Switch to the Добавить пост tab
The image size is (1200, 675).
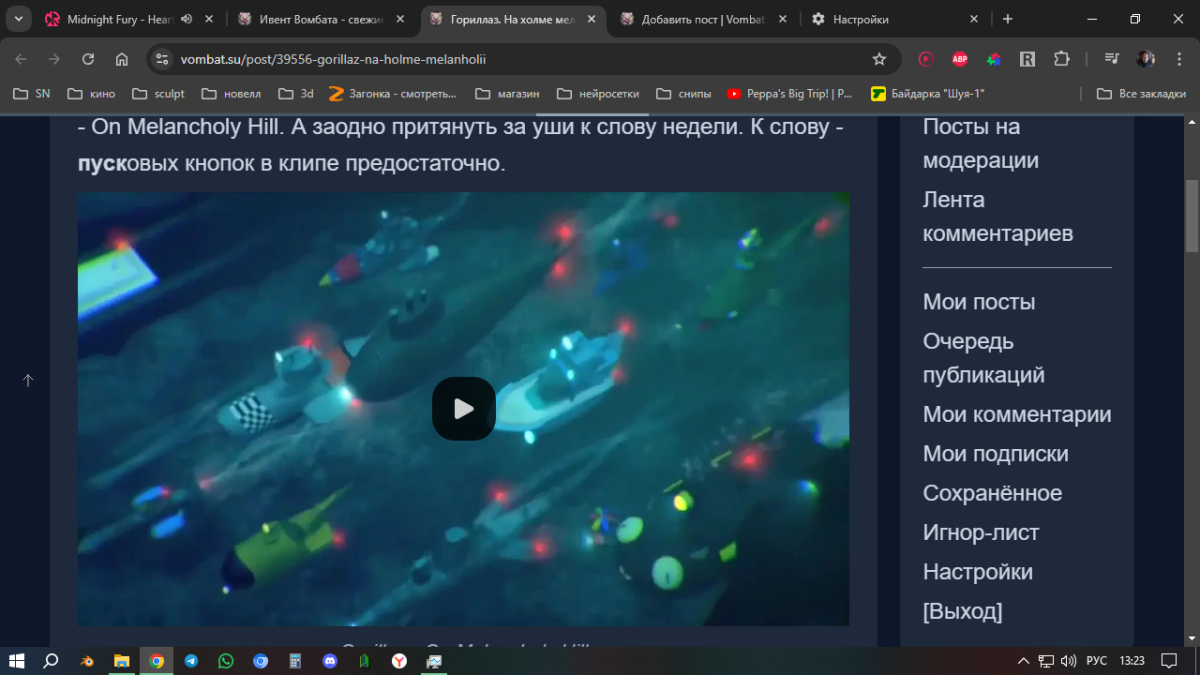click(x=704, y=19)
